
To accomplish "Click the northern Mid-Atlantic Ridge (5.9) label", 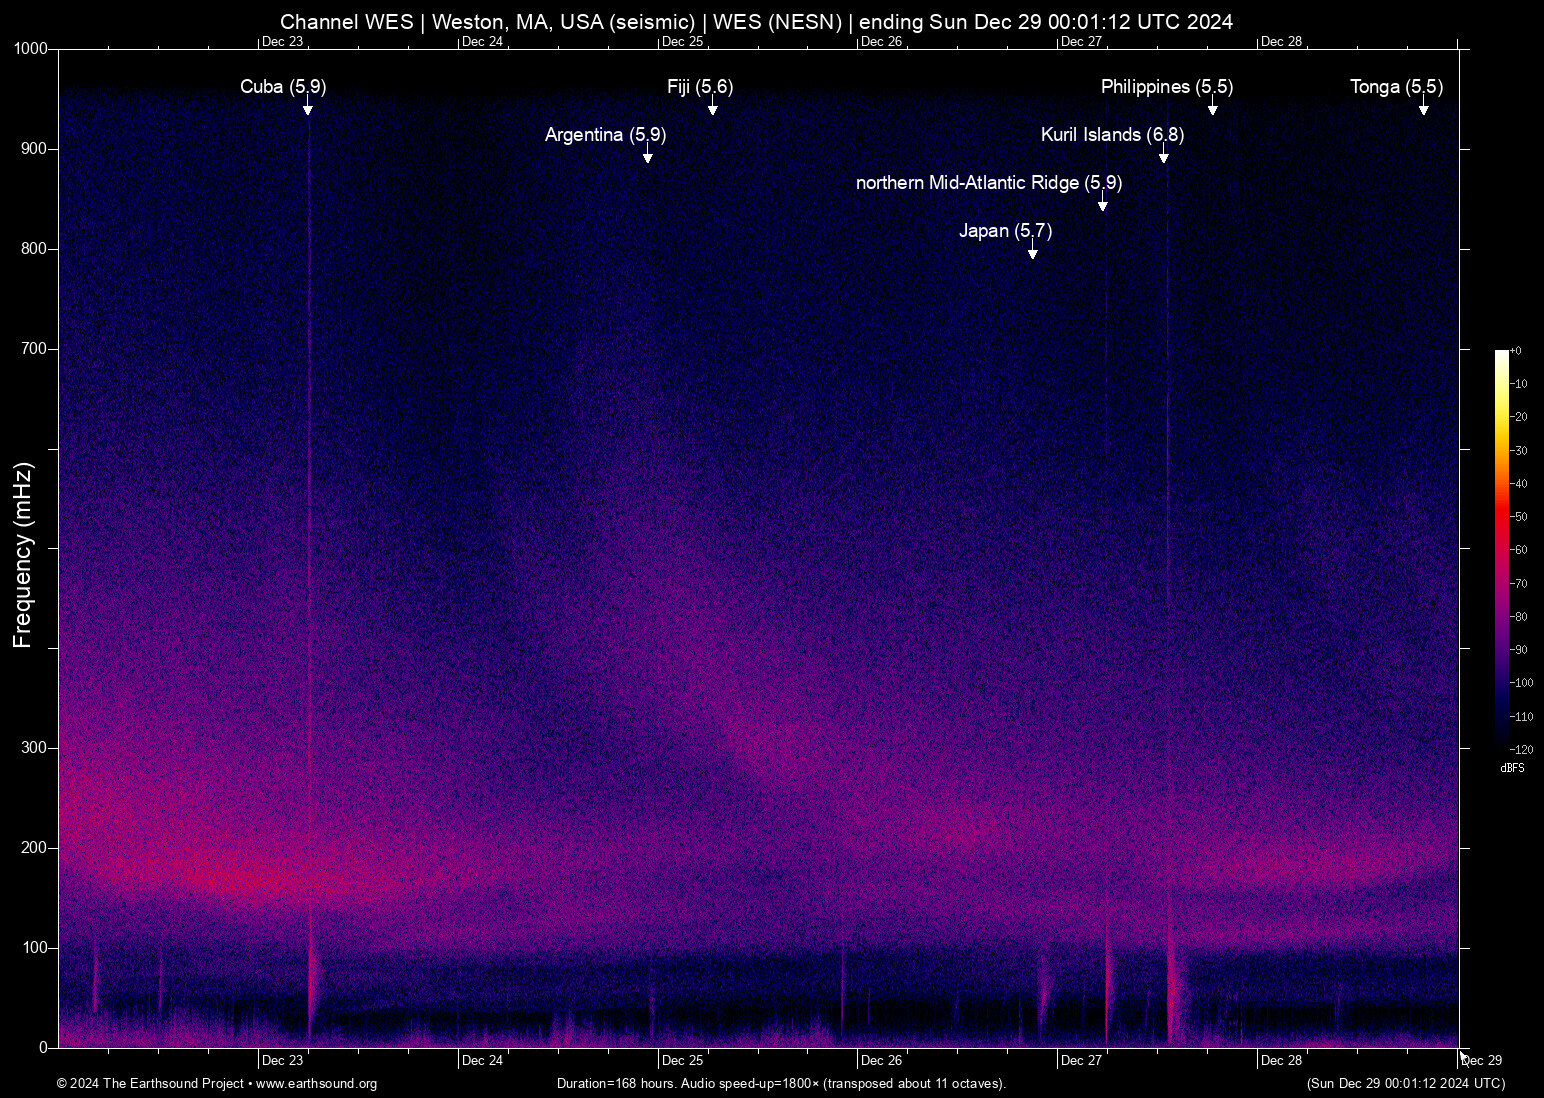I will pos(988,183).
